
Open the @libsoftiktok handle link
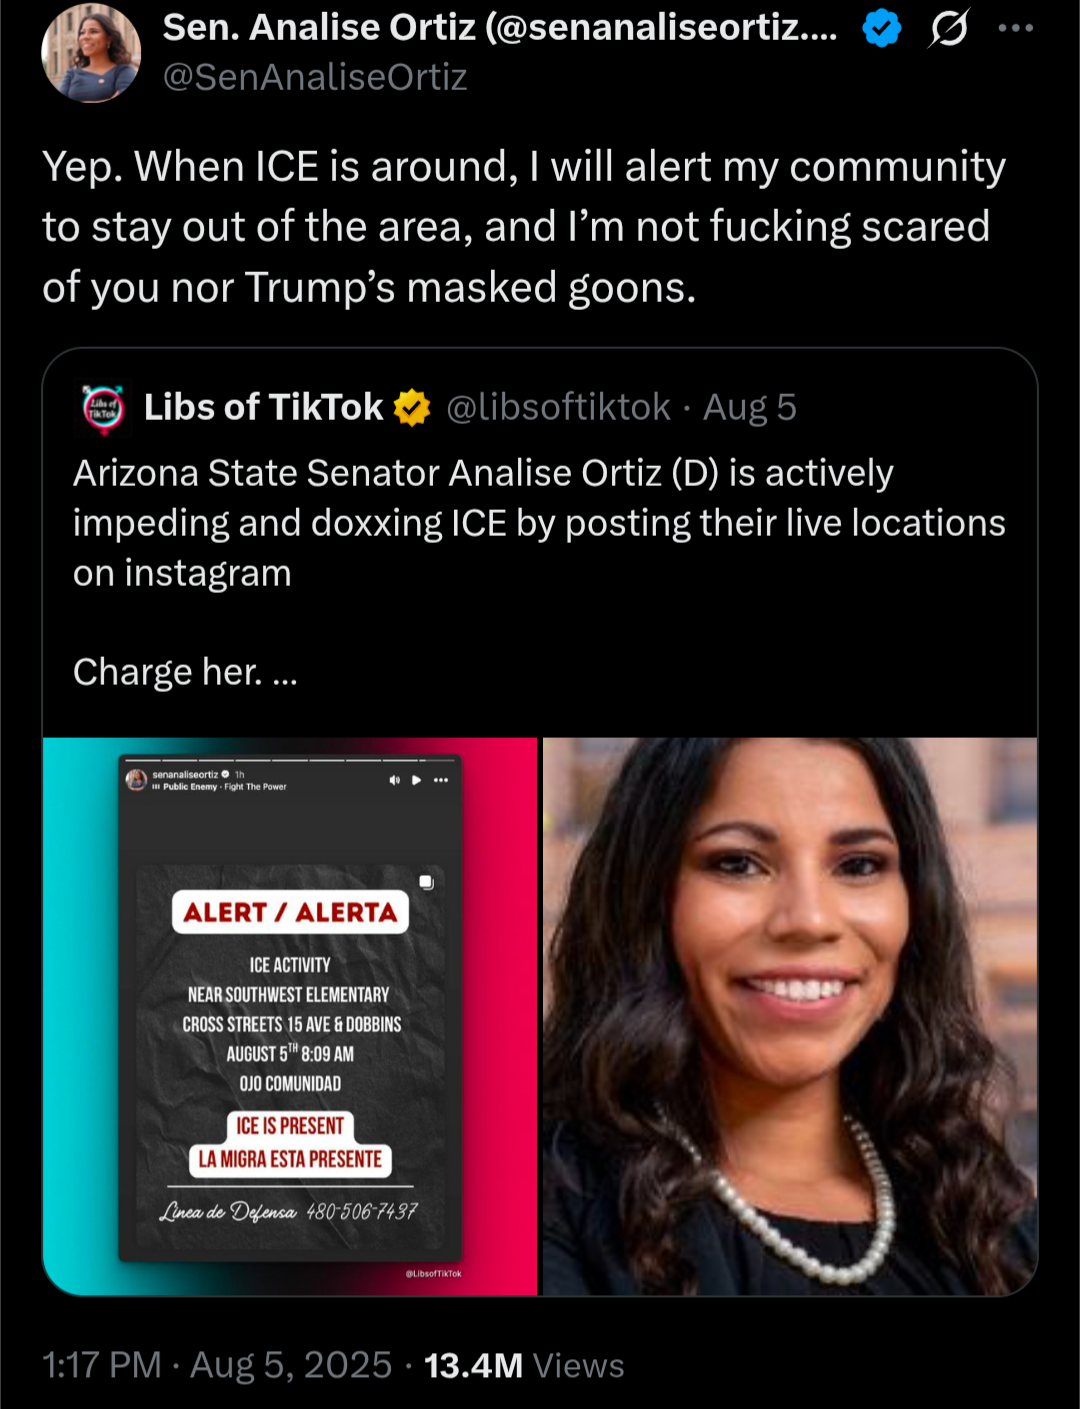(558, 407)
